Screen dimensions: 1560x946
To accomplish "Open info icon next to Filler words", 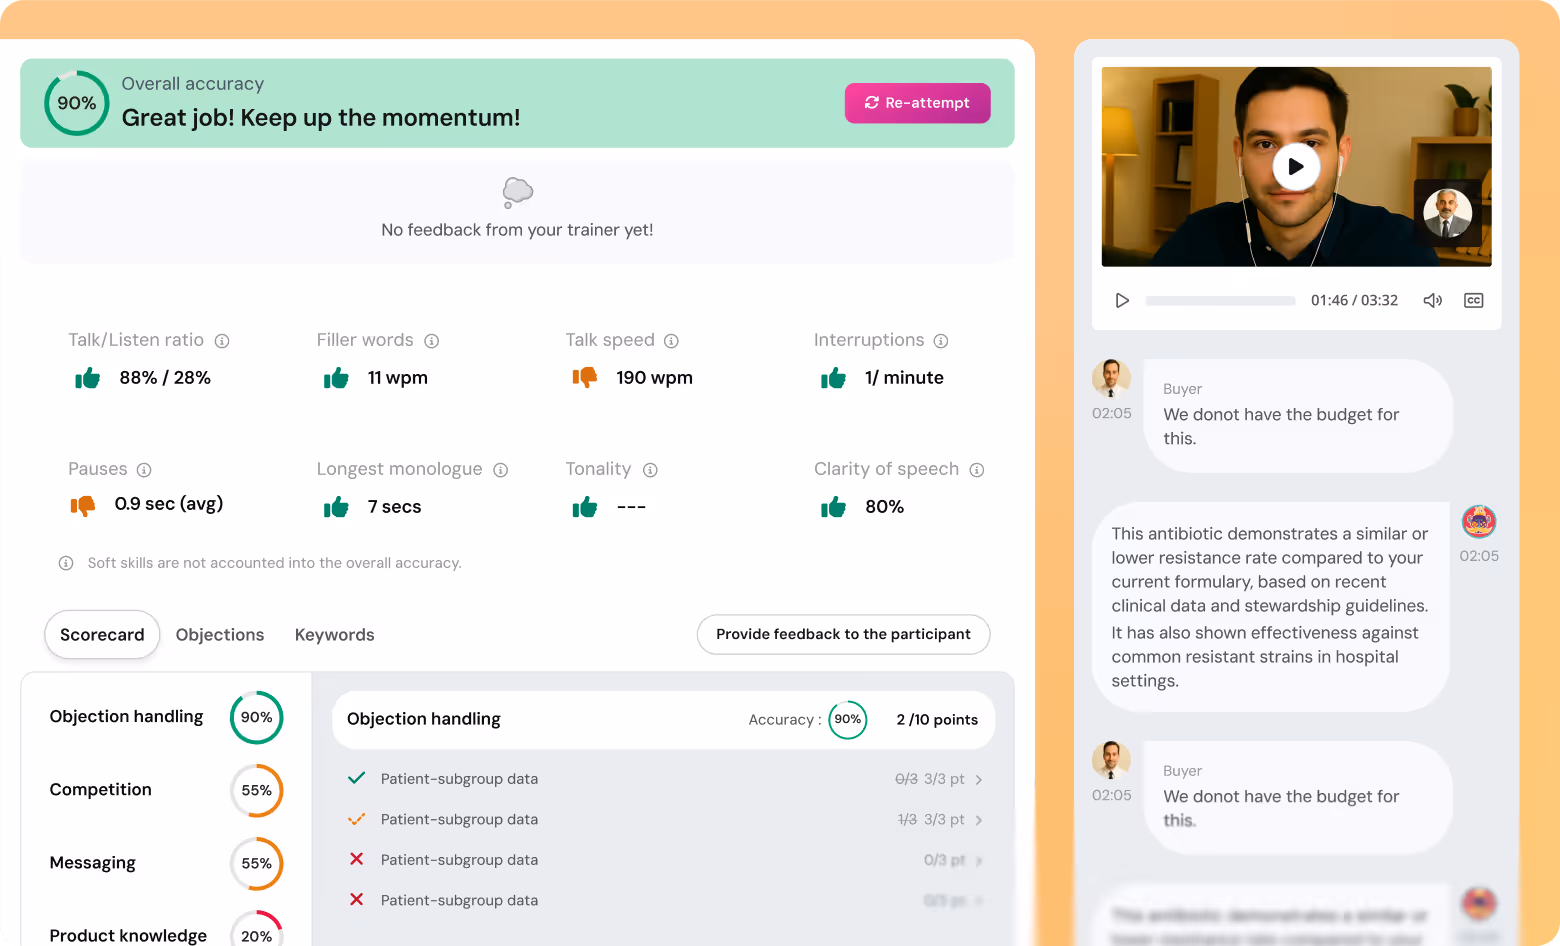I will point(432,341).
